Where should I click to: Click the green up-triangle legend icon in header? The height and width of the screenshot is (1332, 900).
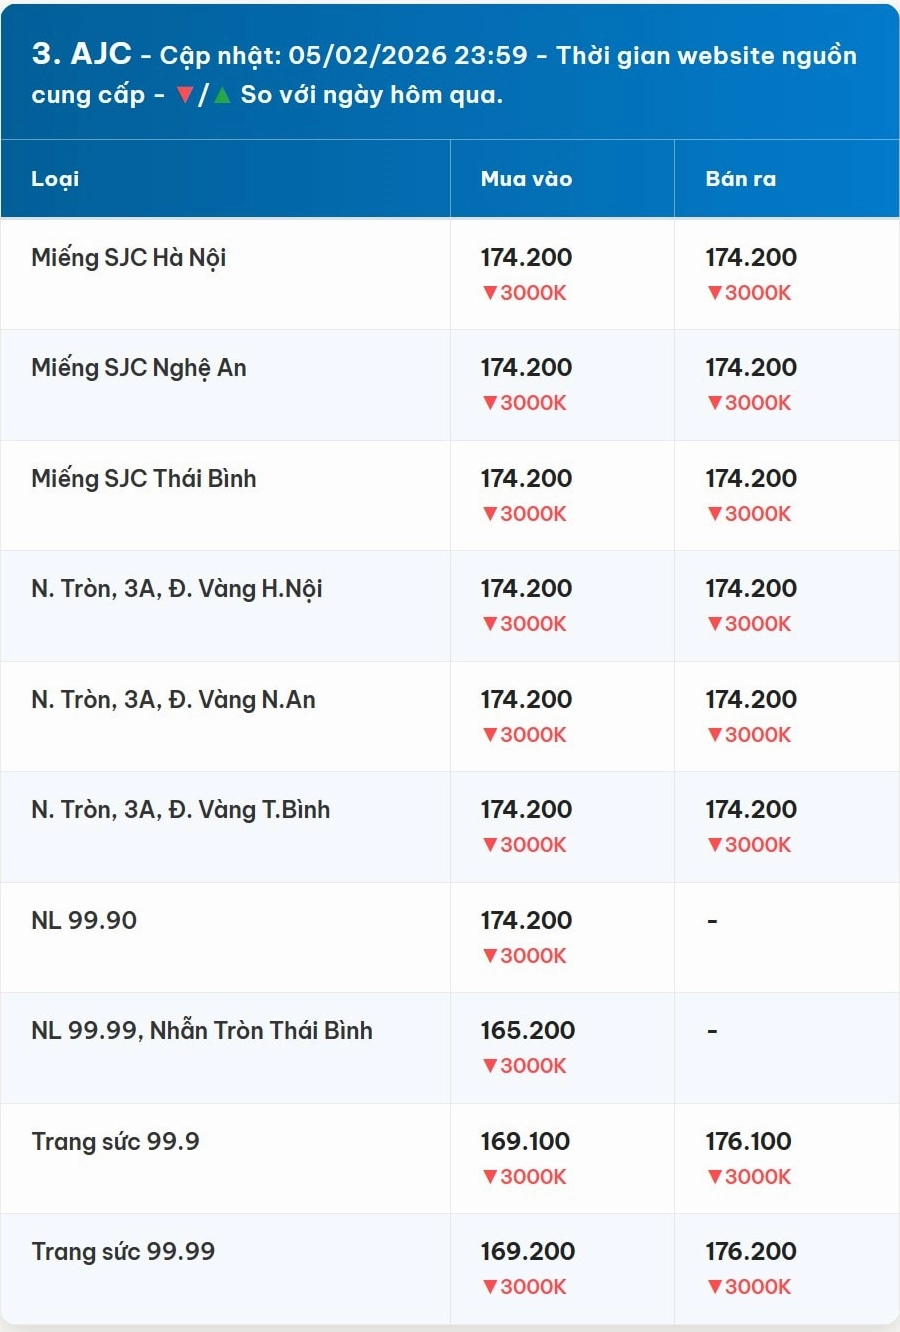222,95
